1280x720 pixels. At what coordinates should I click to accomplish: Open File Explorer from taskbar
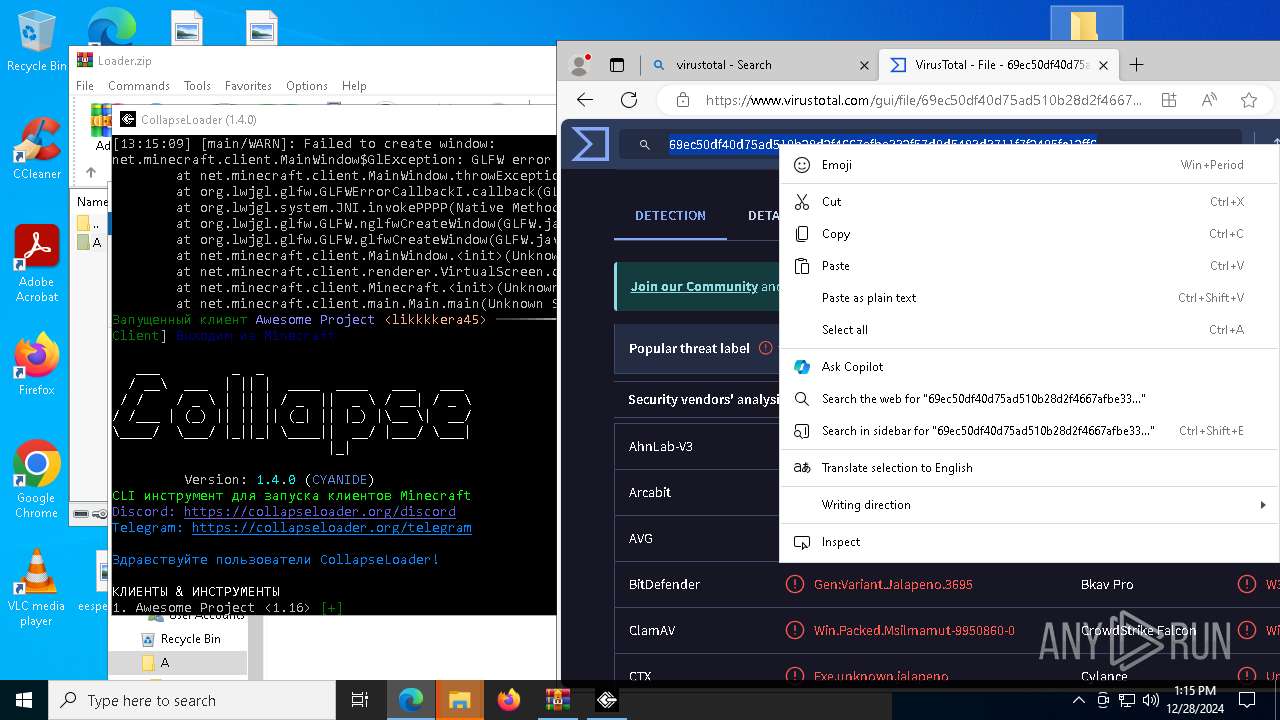[x=459, y=700]
